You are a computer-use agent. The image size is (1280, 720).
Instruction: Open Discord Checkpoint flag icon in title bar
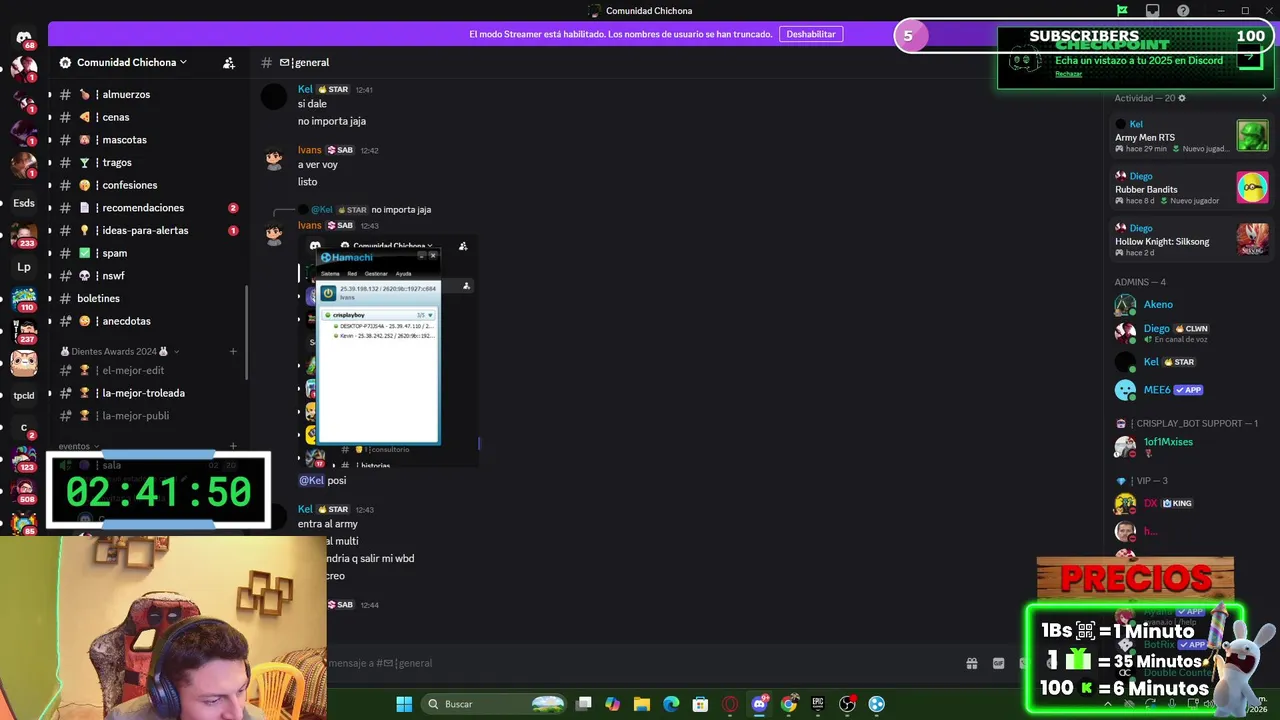pos(1122,11)
